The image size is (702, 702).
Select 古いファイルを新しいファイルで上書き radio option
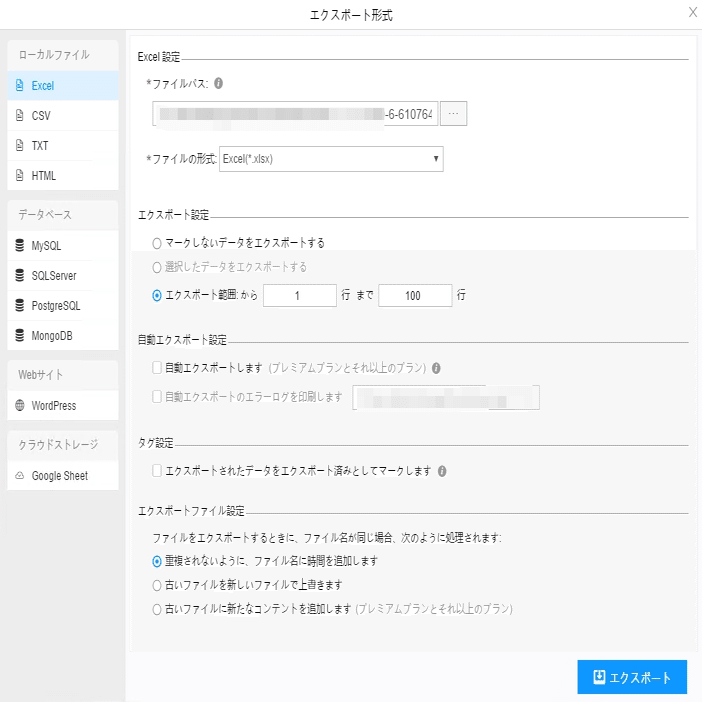coord(156,585)
